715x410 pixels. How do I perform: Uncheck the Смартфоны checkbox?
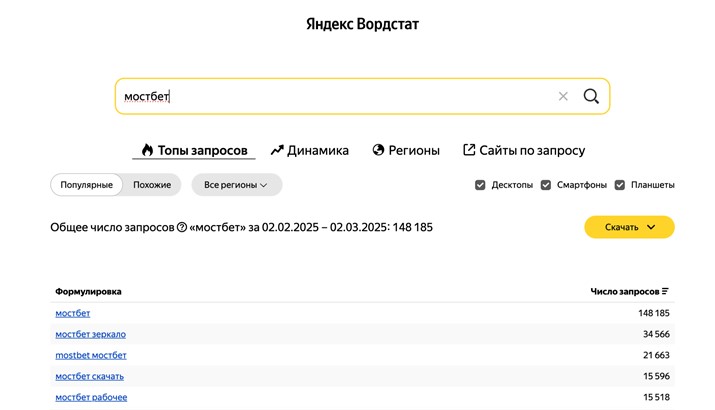click(x=545, y=185)
